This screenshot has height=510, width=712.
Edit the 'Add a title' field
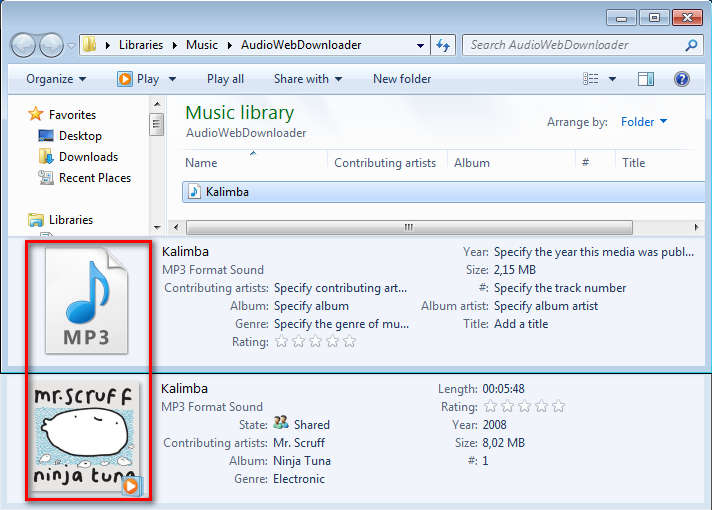click(521, 324)
